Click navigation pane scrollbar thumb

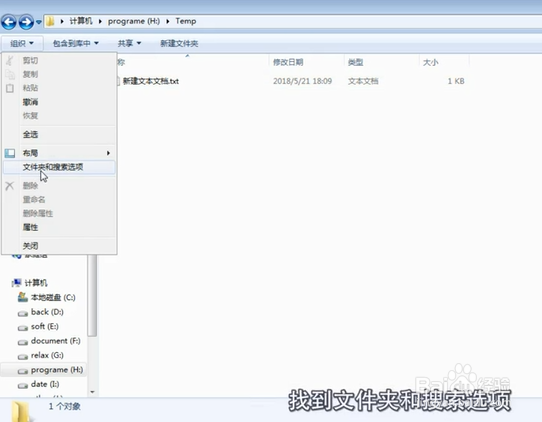pyautogui.click(x=92, y=296)
